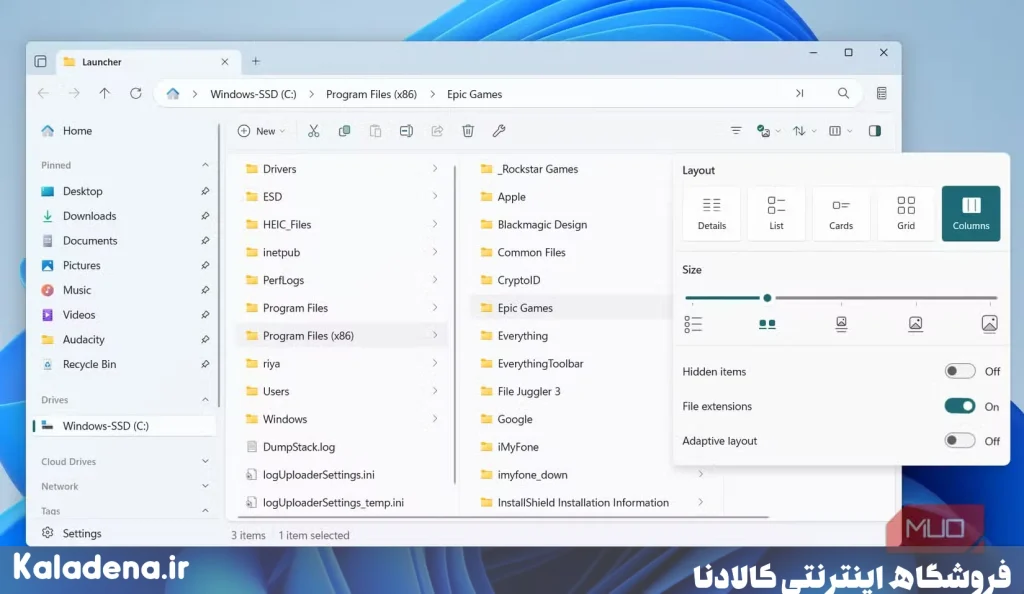Click the Copy icon in toolbar
Screen dimensions: 1024x594
(x=344, y=131)
